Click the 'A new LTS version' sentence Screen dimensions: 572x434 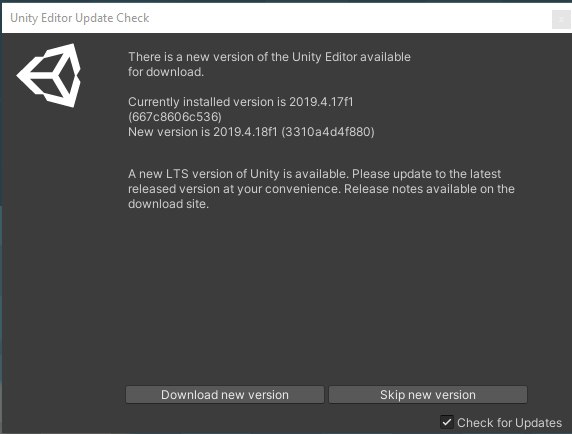point(239,174)
